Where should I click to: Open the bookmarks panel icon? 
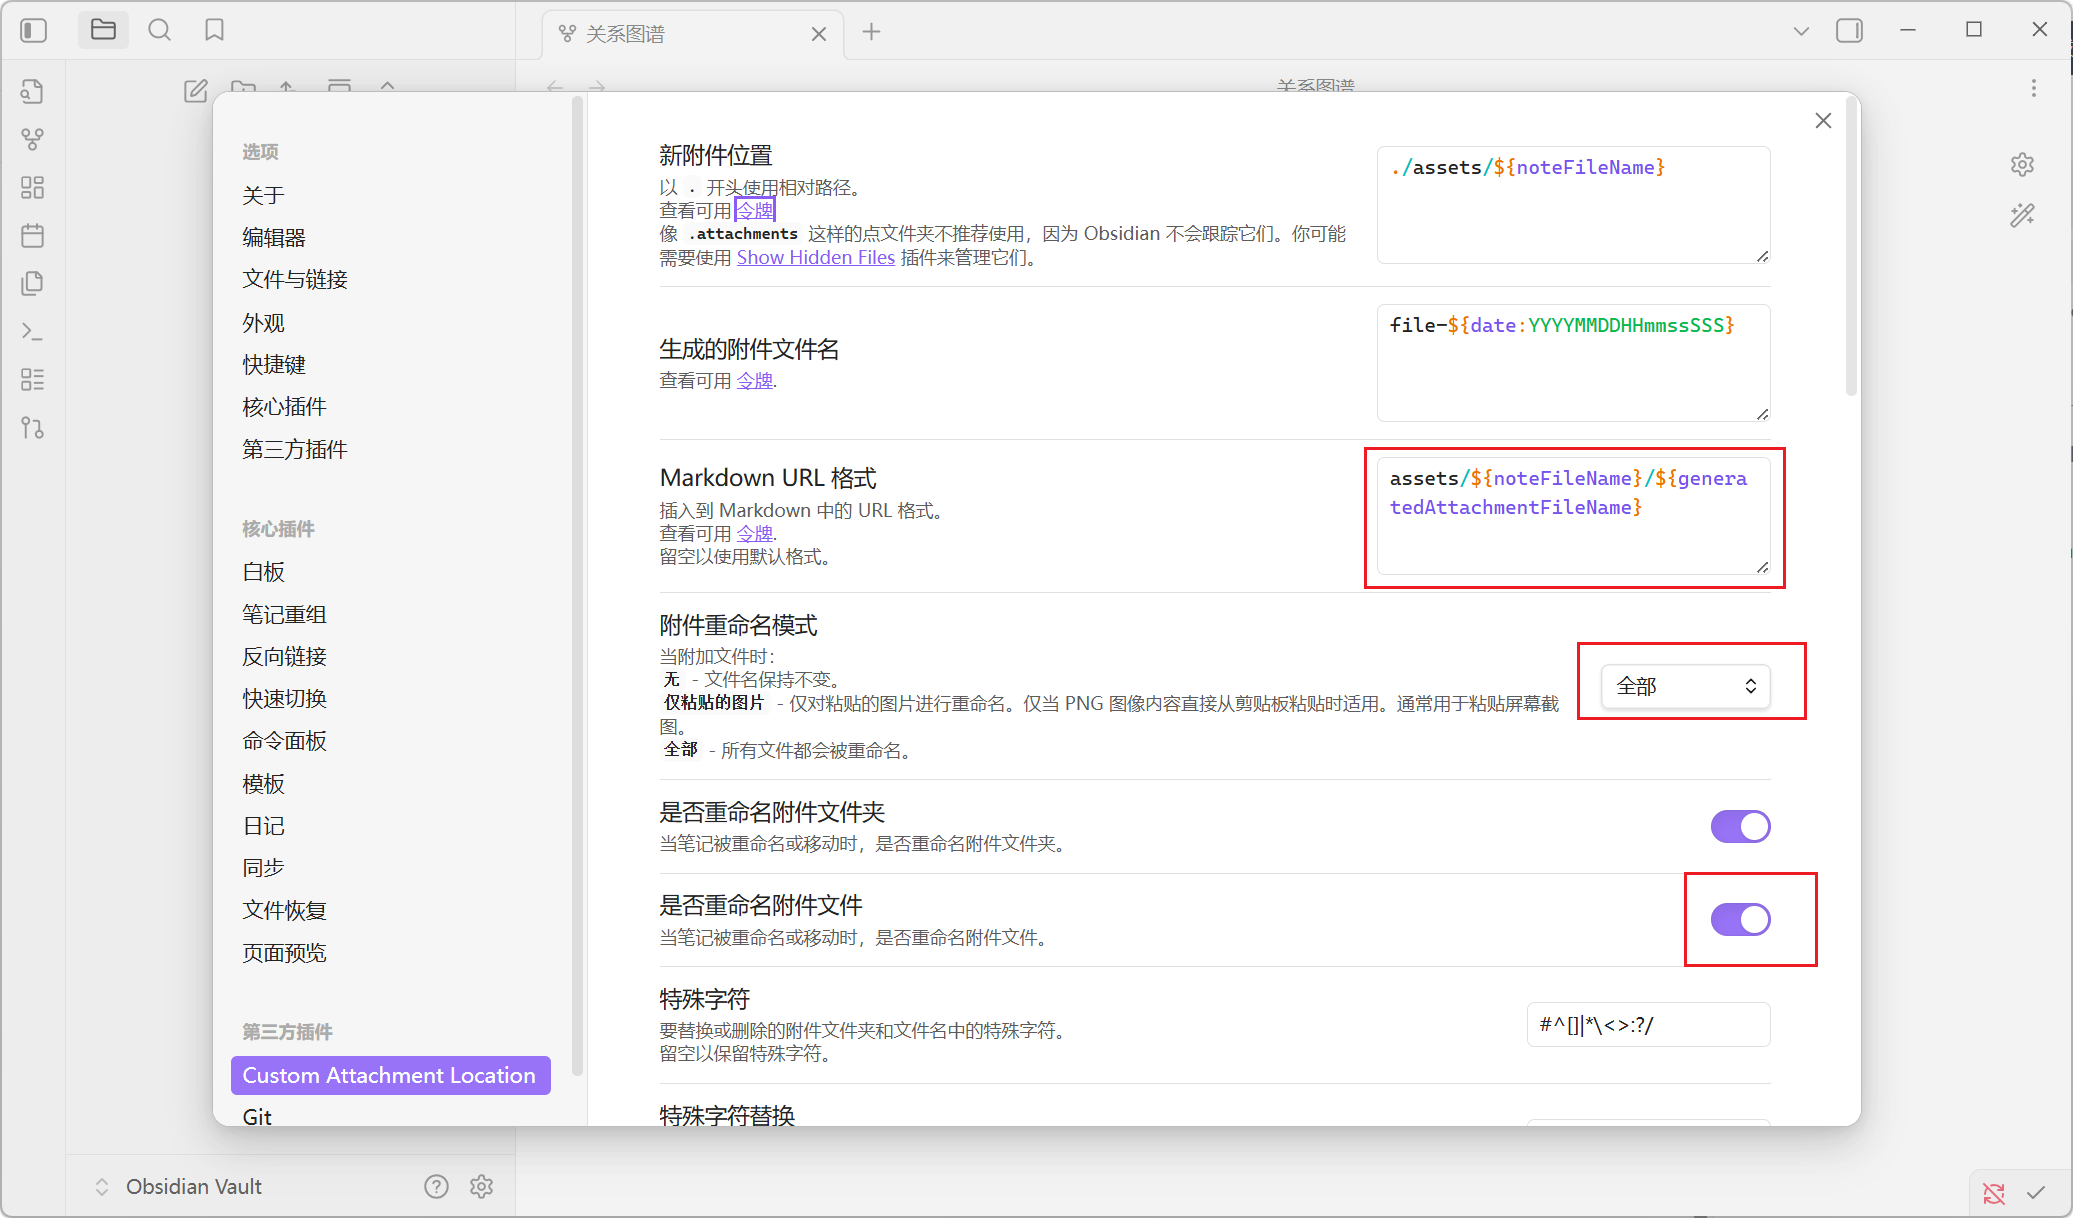point(214,30)
